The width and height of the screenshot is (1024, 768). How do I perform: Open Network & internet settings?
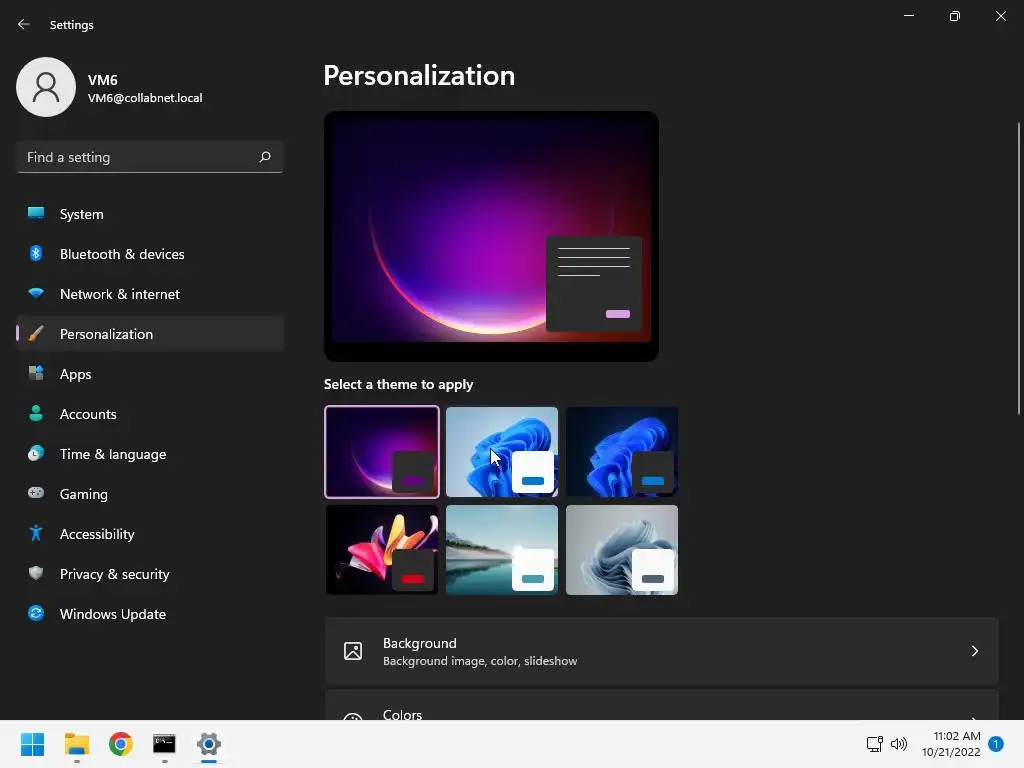coord(150,294)
